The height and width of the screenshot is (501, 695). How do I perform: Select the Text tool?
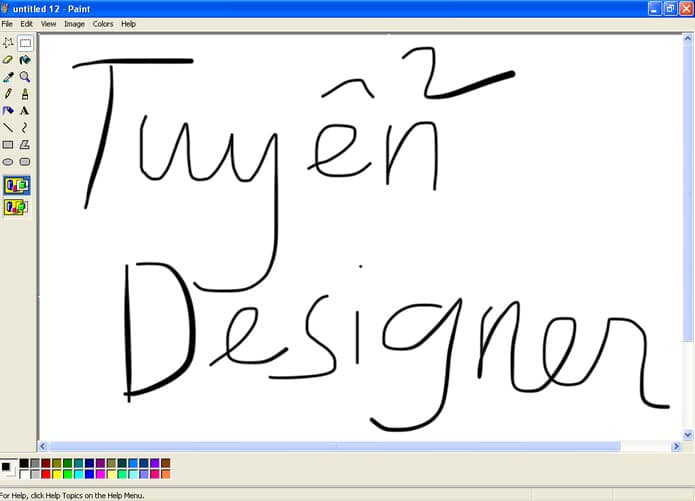coord(25,111)
